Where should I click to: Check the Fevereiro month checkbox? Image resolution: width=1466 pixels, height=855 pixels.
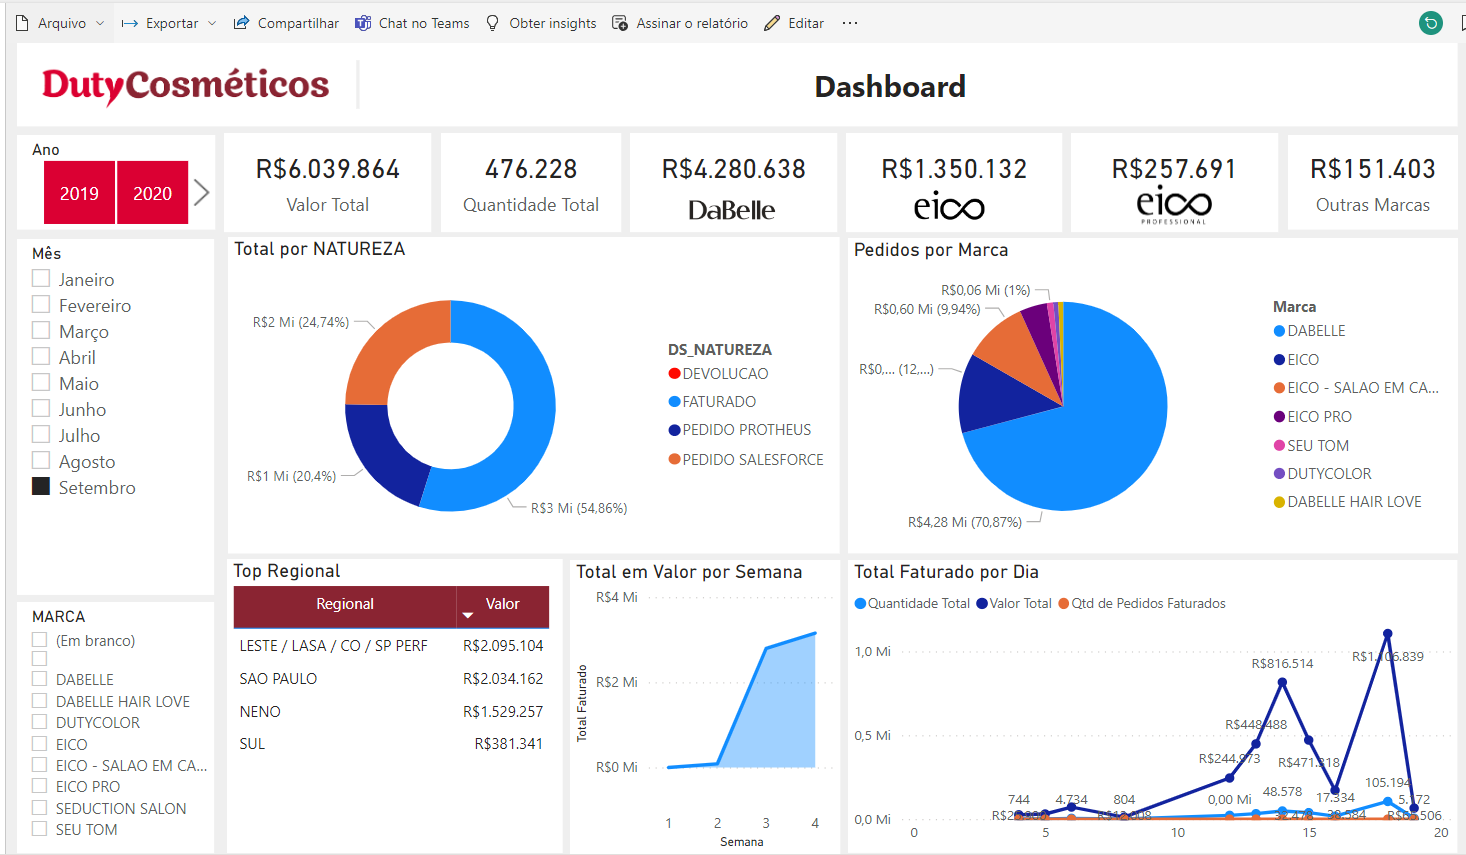click(41, 304)
